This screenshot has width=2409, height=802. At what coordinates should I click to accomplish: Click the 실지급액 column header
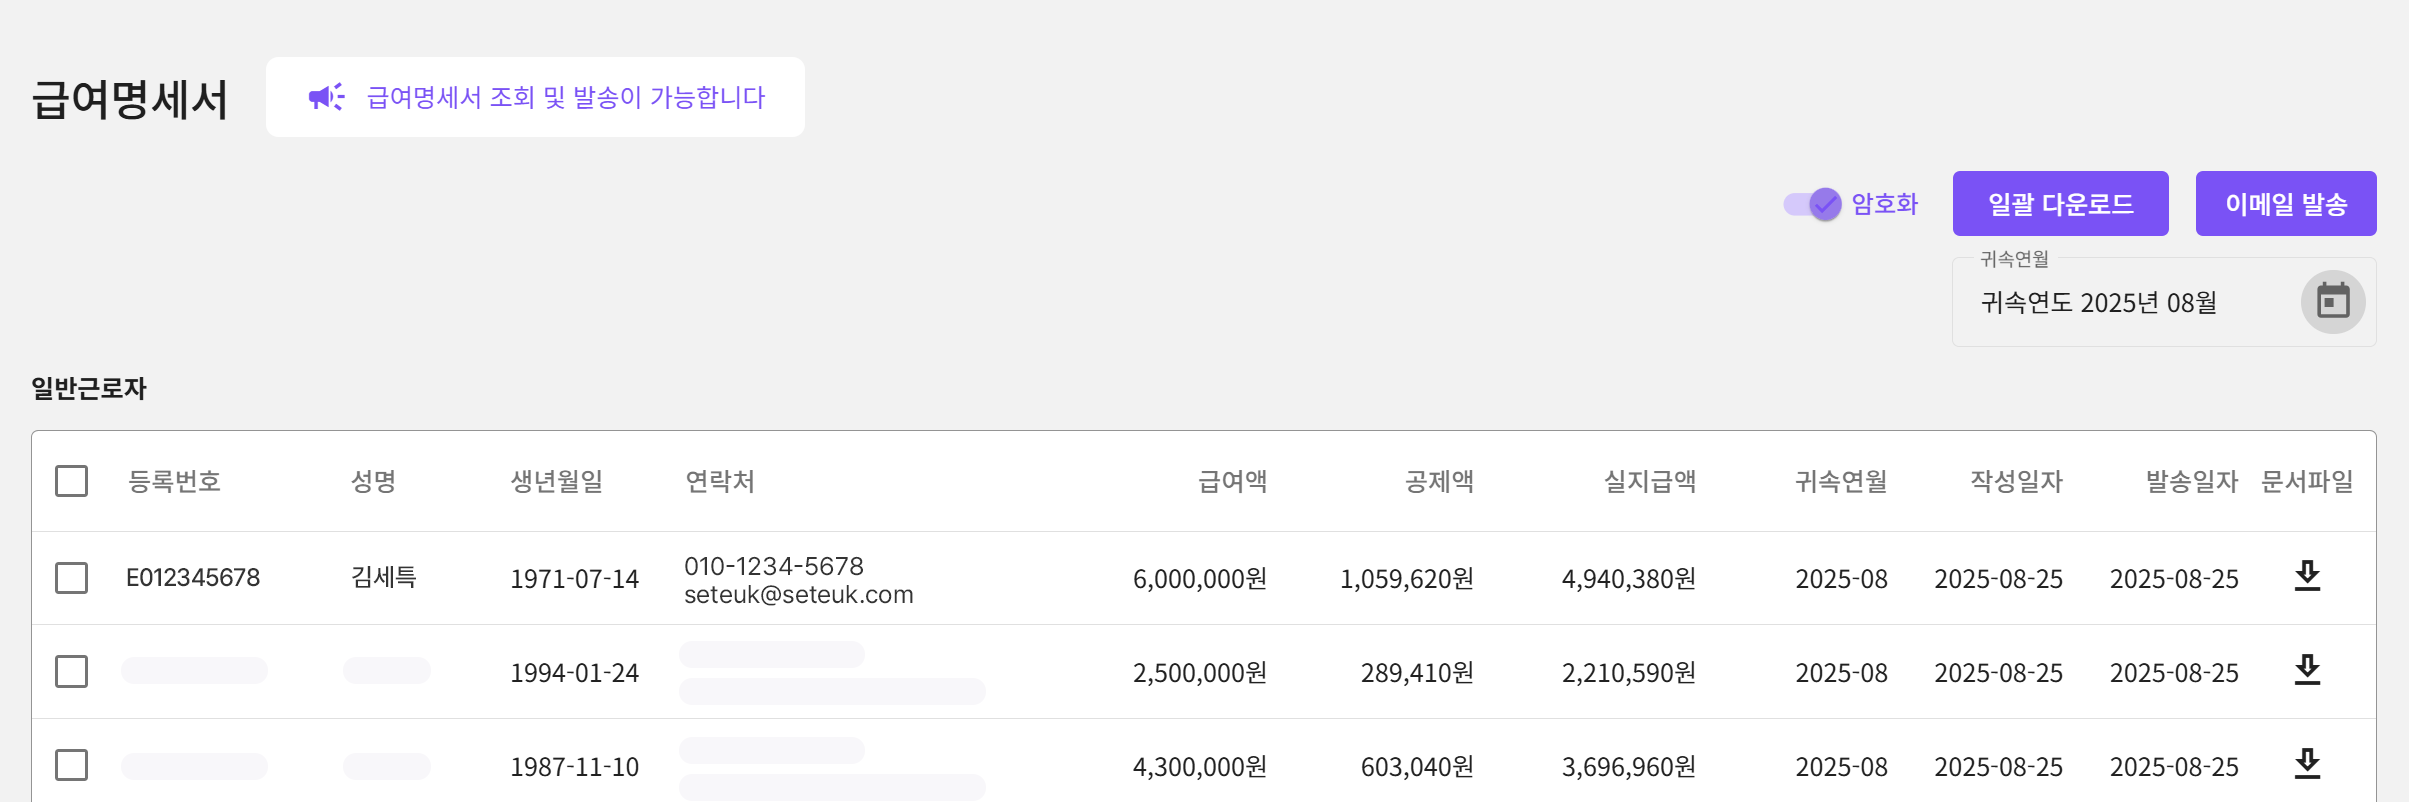[x=1649, y=482]
